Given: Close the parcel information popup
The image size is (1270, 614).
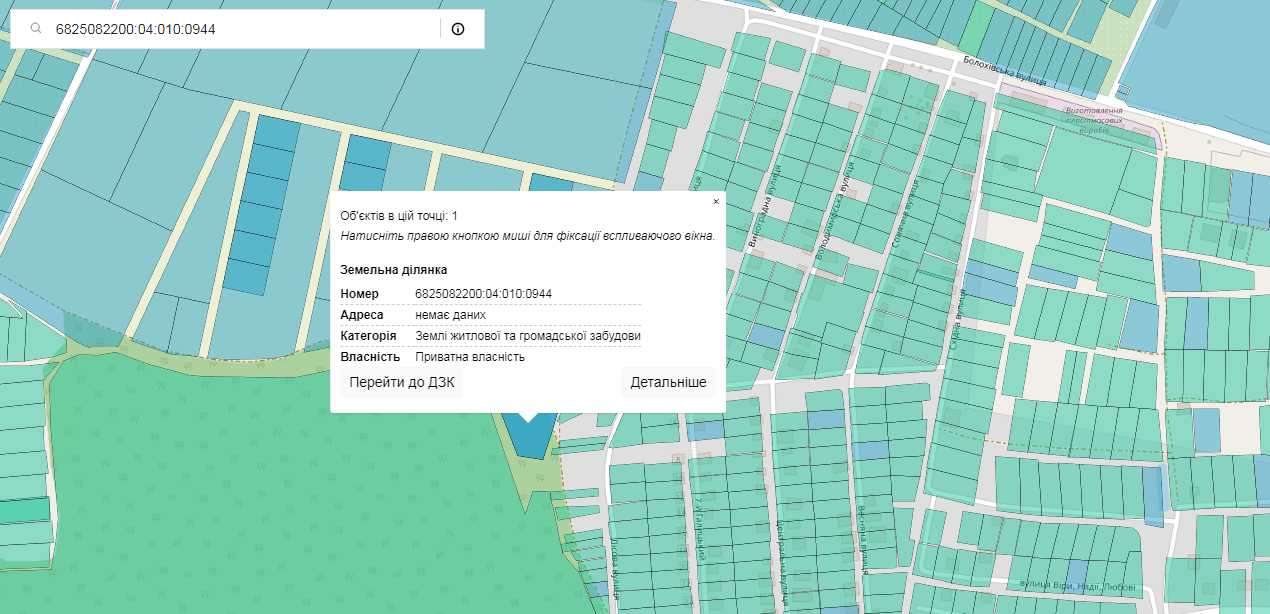Looking at the screenshot, I should pos(716,201).
